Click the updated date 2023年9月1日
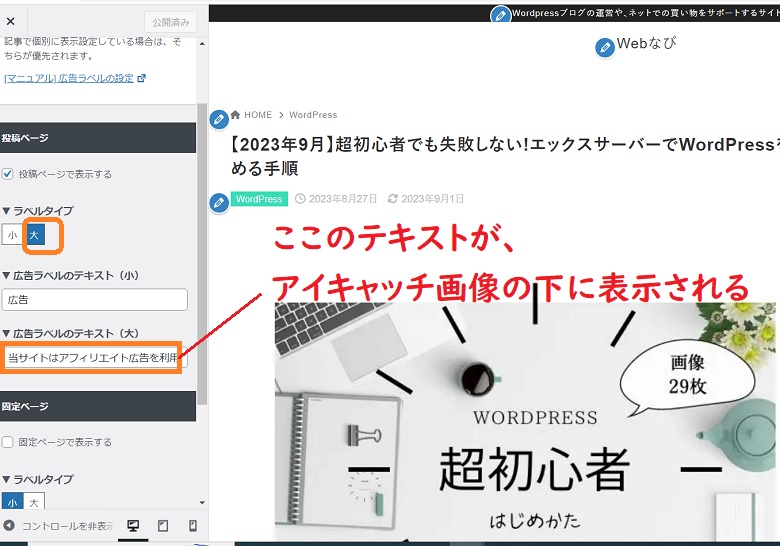Viewport: 780px width, 546px height. pos(432,199)
